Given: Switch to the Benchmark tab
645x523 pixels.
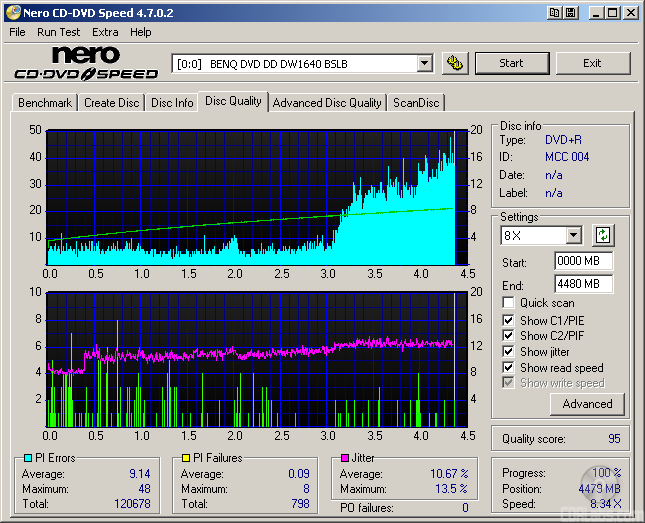Looking at the screenshot, I should pyautogui.click(x=45, y=103).
